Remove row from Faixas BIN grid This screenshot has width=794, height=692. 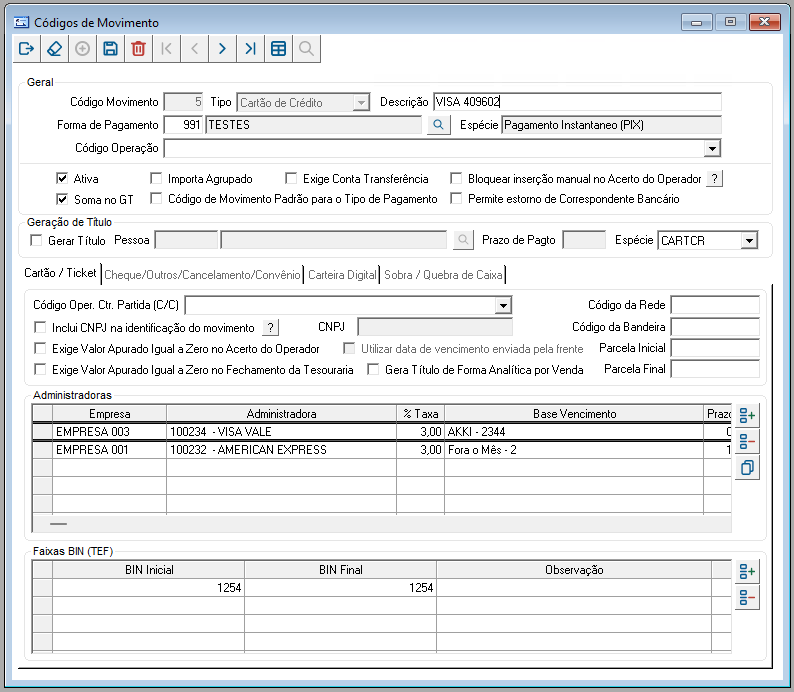pos(746,599)
